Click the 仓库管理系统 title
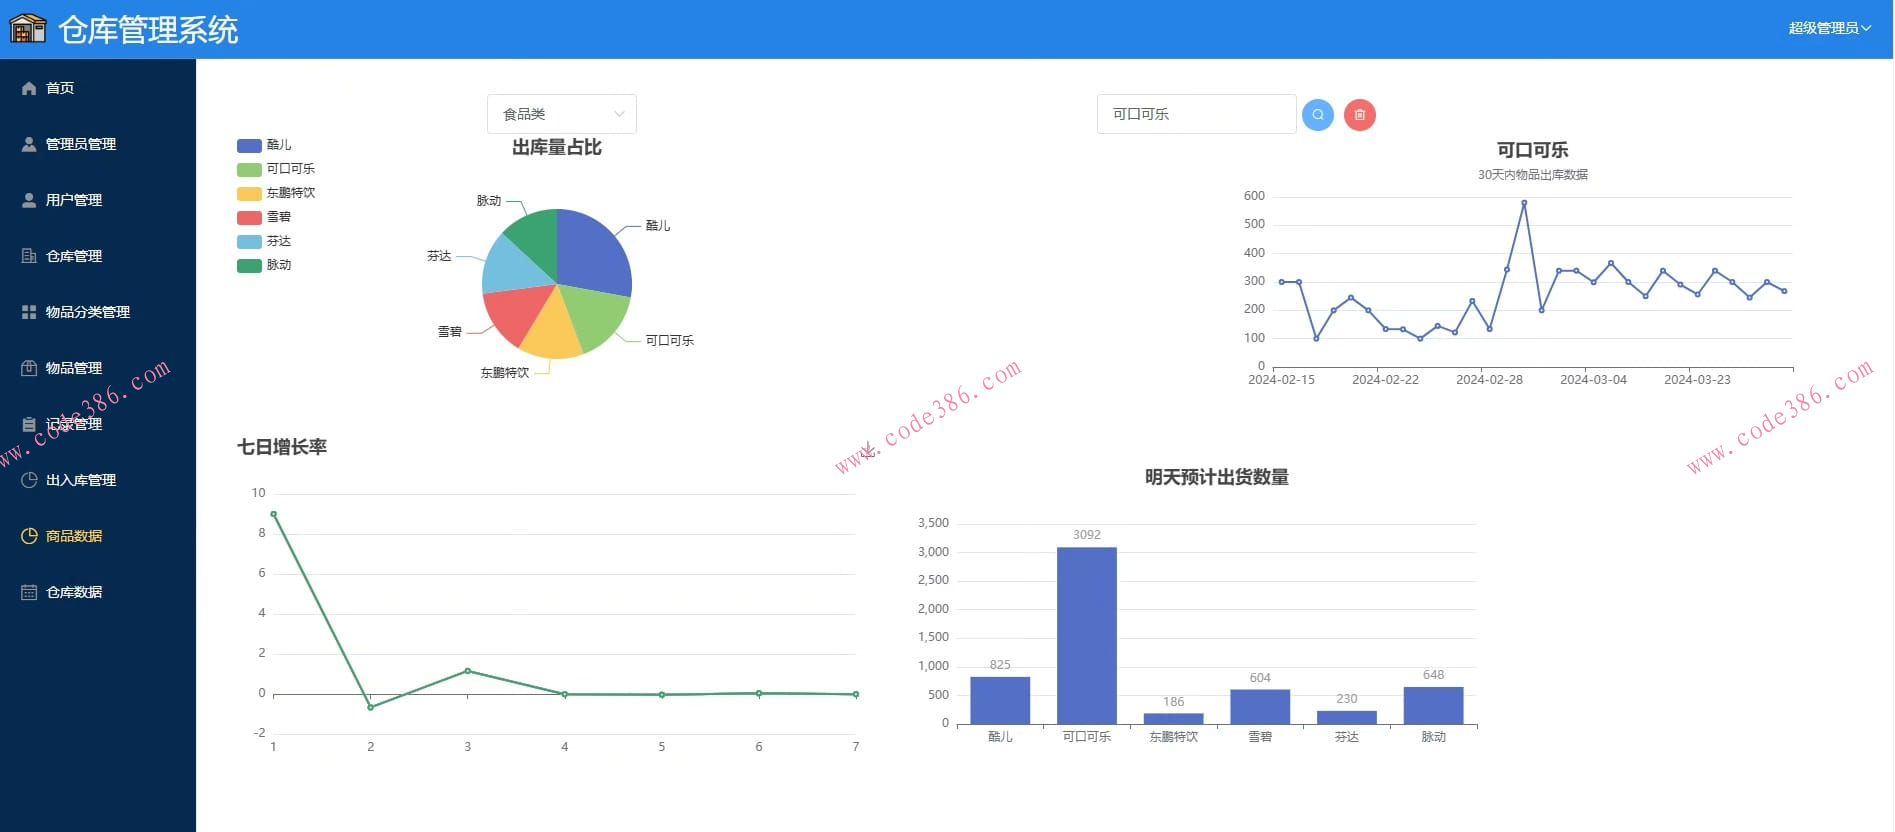 tap(148, 30)
